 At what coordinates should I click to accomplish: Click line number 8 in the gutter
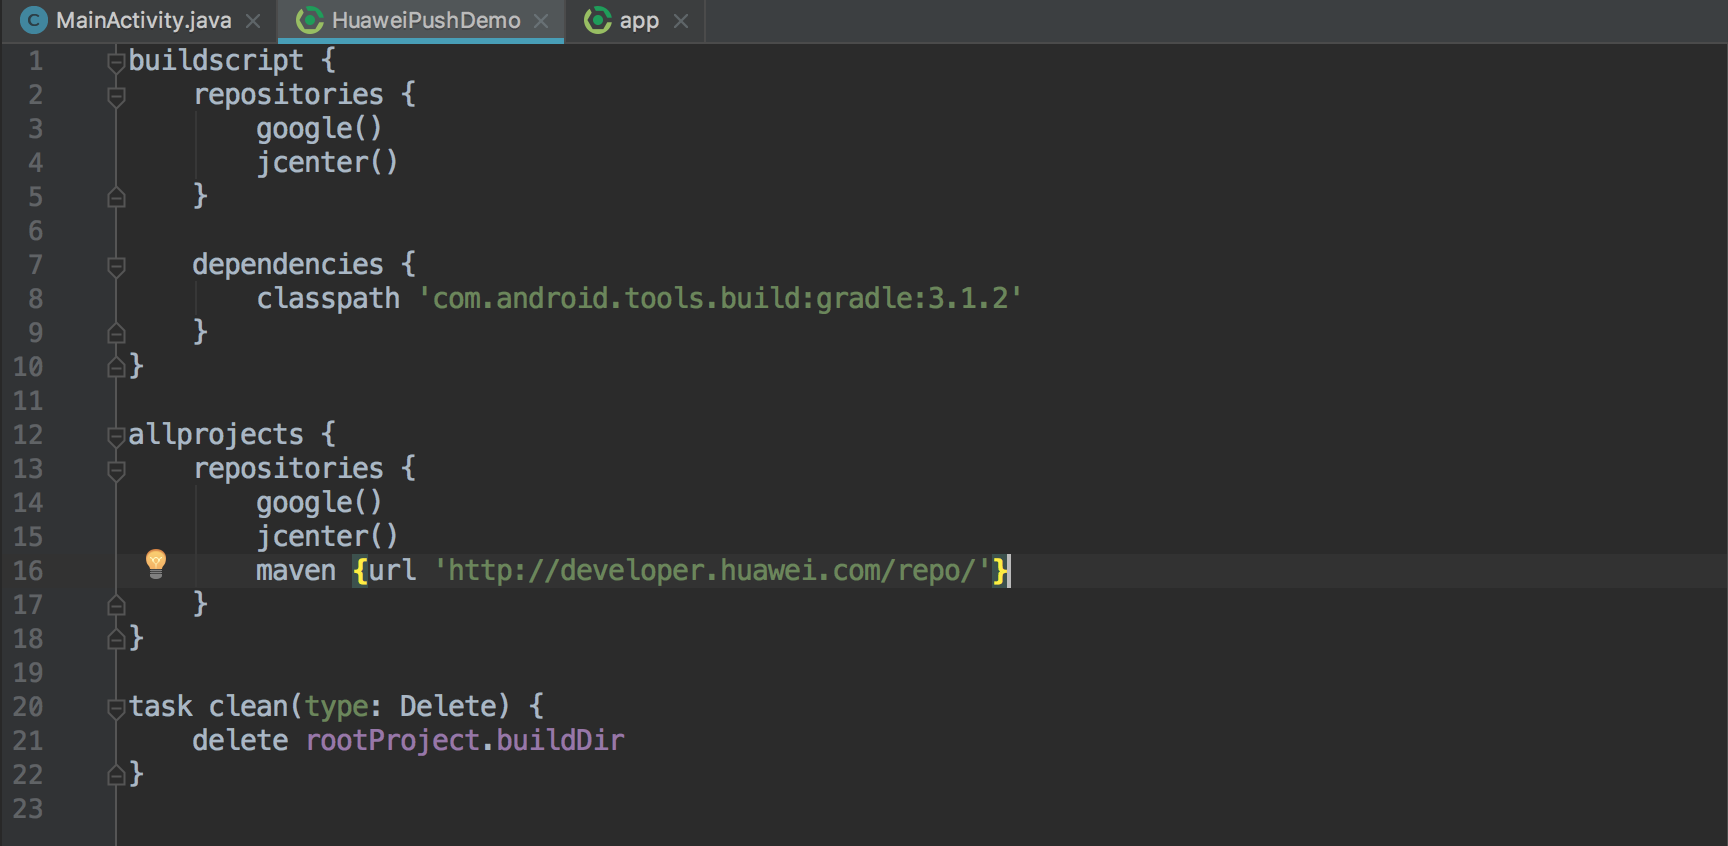[x=35, y=298]
